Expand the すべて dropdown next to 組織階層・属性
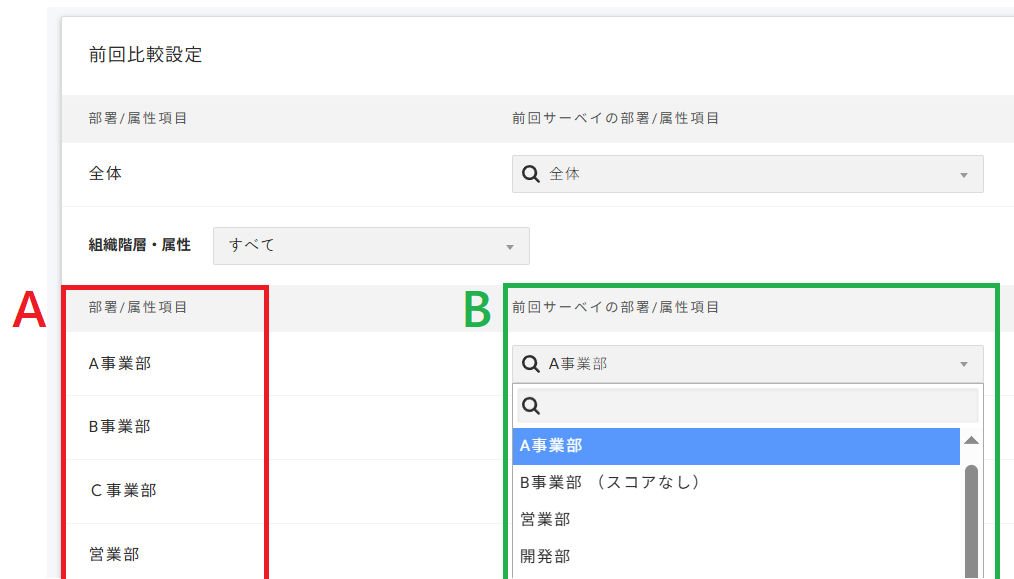 [509, 246]
